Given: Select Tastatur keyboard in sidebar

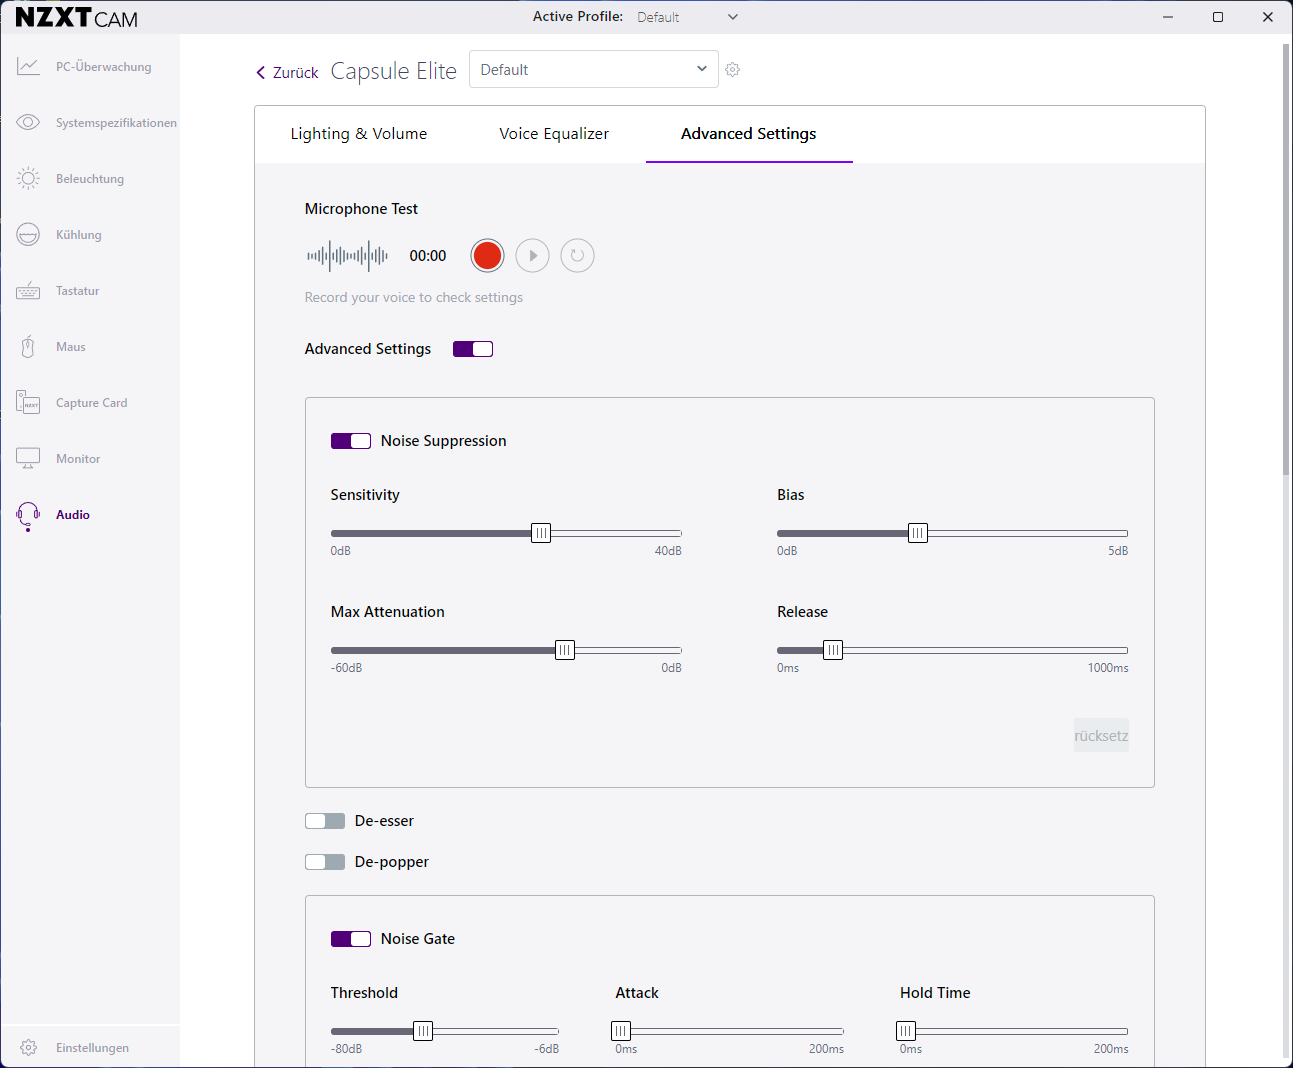Looking at the screenshot, I should click(x=77, y=291).
